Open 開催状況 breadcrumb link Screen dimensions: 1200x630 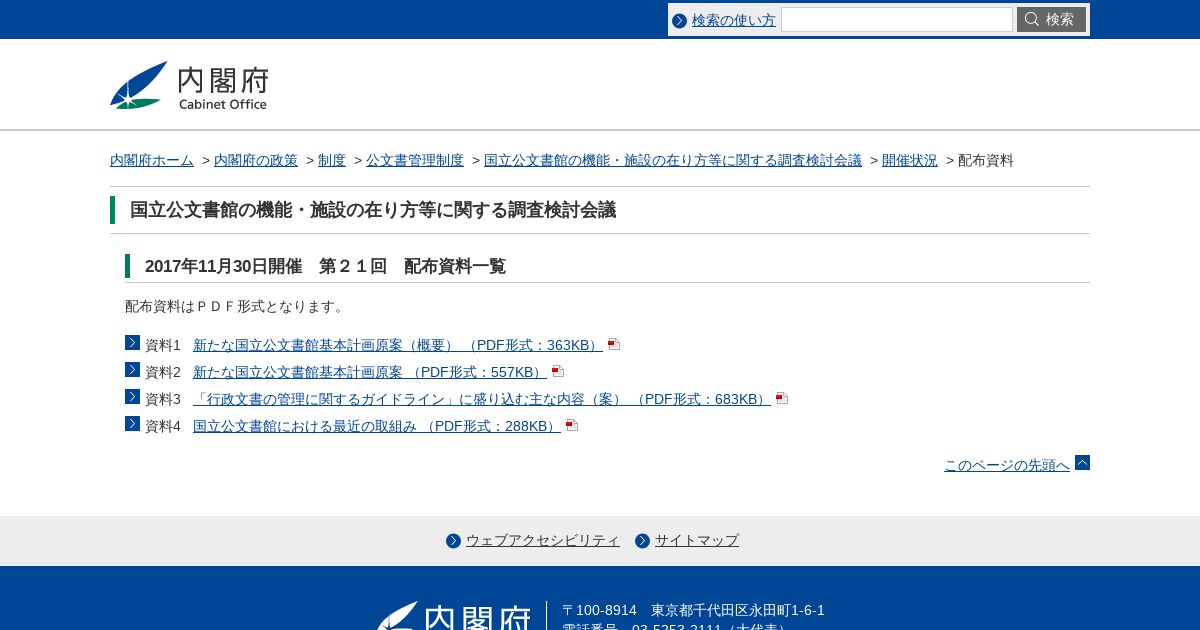[x=910, y=160]
